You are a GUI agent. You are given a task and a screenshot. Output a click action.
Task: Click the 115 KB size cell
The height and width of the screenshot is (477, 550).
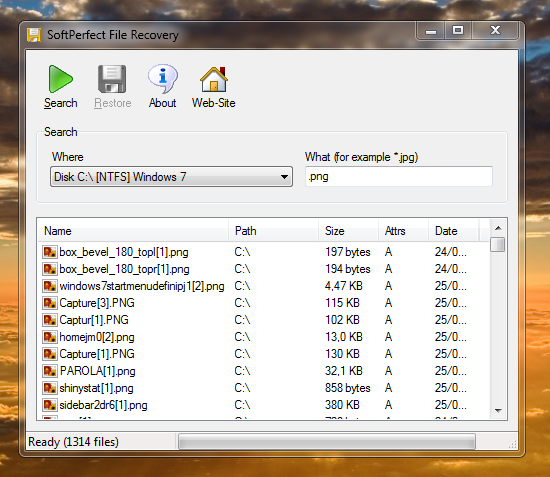[342, 303]
